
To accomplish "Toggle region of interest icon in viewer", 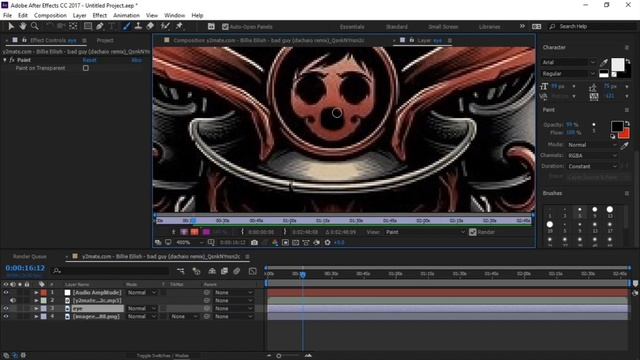I will click(285, 242).
